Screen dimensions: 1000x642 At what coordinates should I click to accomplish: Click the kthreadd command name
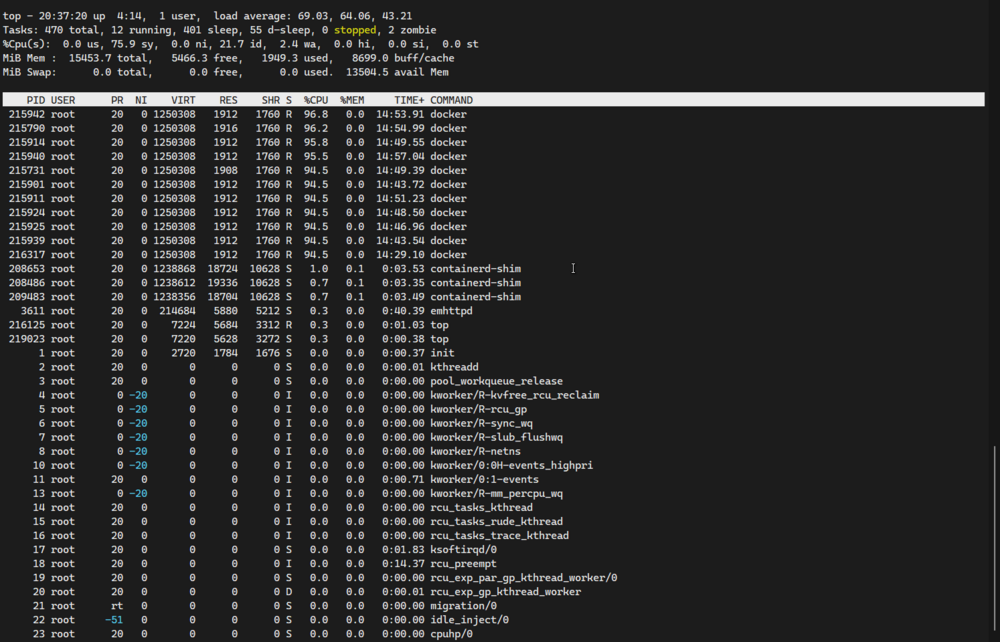pos(455,367)
